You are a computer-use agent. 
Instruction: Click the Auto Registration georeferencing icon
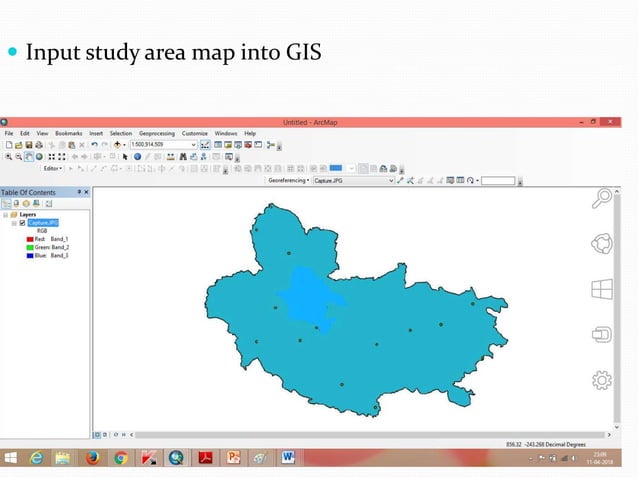coord(410,180)
